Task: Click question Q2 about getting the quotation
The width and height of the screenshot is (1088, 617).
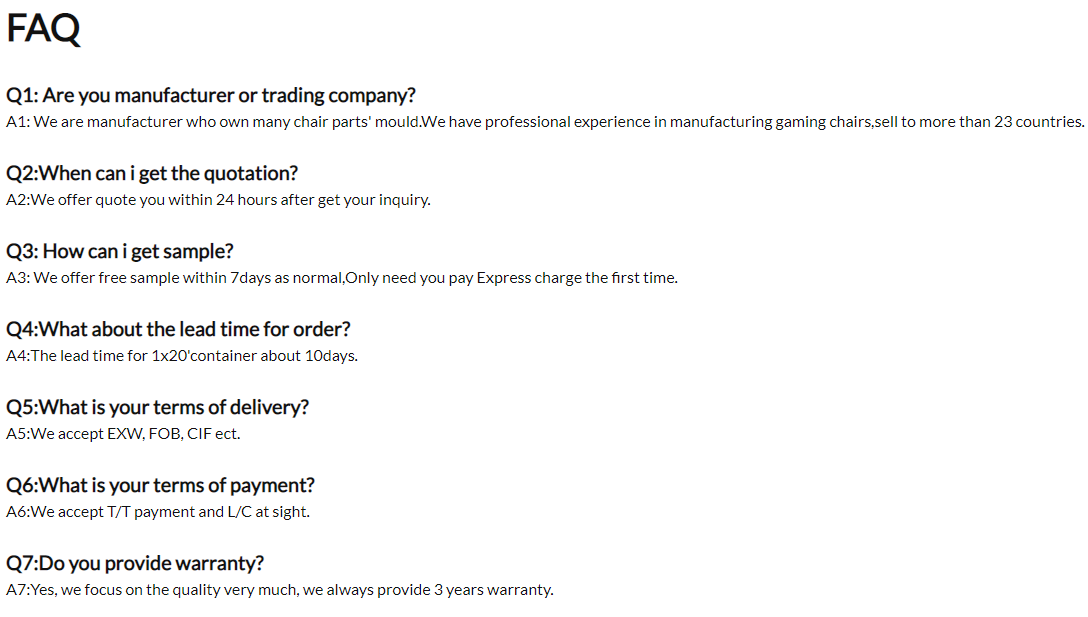Action: [x=152, y=174]
